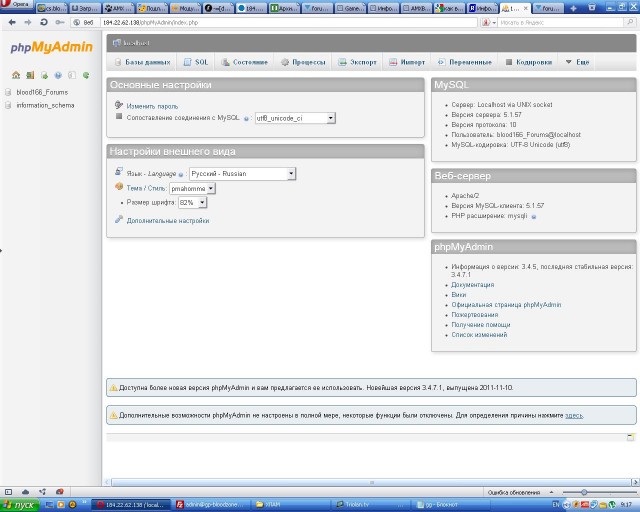Reload the page with browser refresh icon
Screen dimensions: 640x512
[44, 22]
